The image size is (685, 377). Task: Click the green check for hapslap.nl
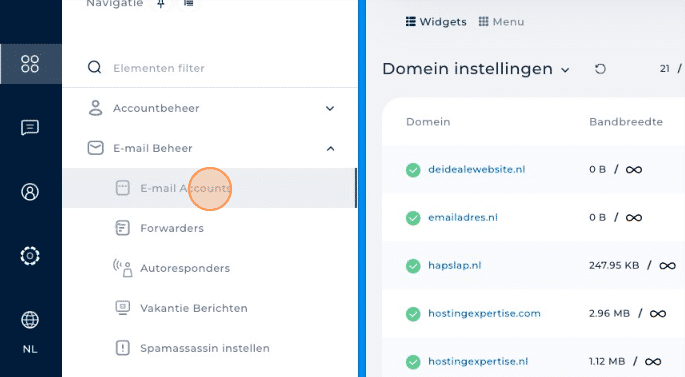413,266
